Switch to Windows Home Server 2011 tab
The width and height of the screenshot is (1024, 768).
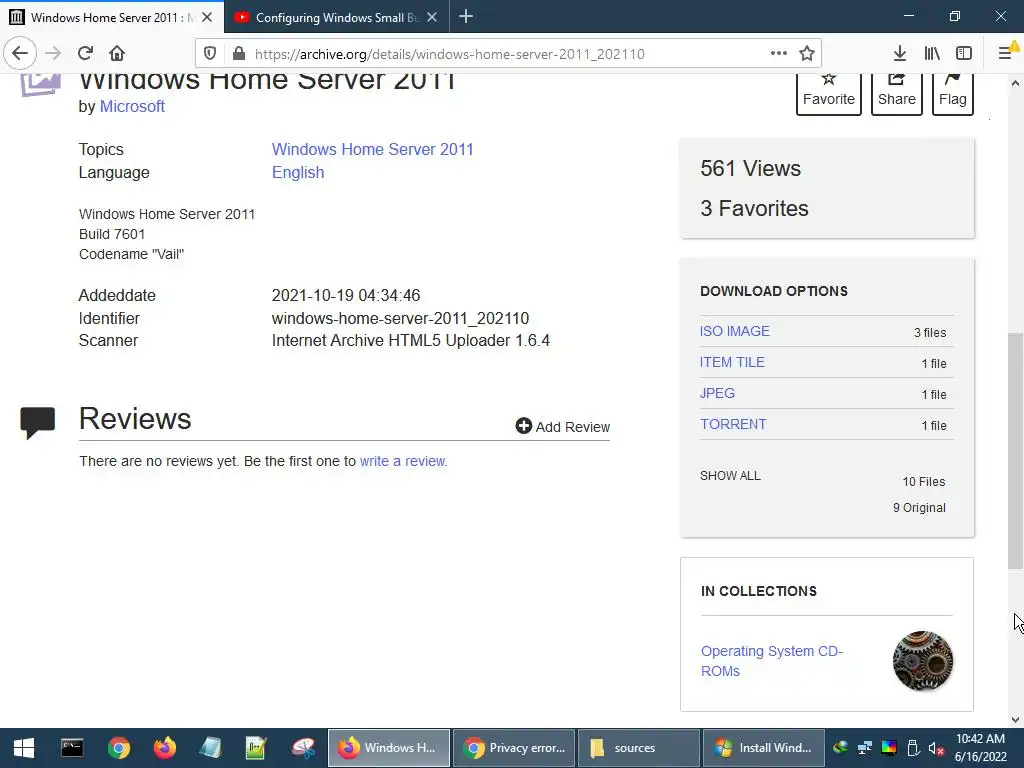(x=112, y=17)
